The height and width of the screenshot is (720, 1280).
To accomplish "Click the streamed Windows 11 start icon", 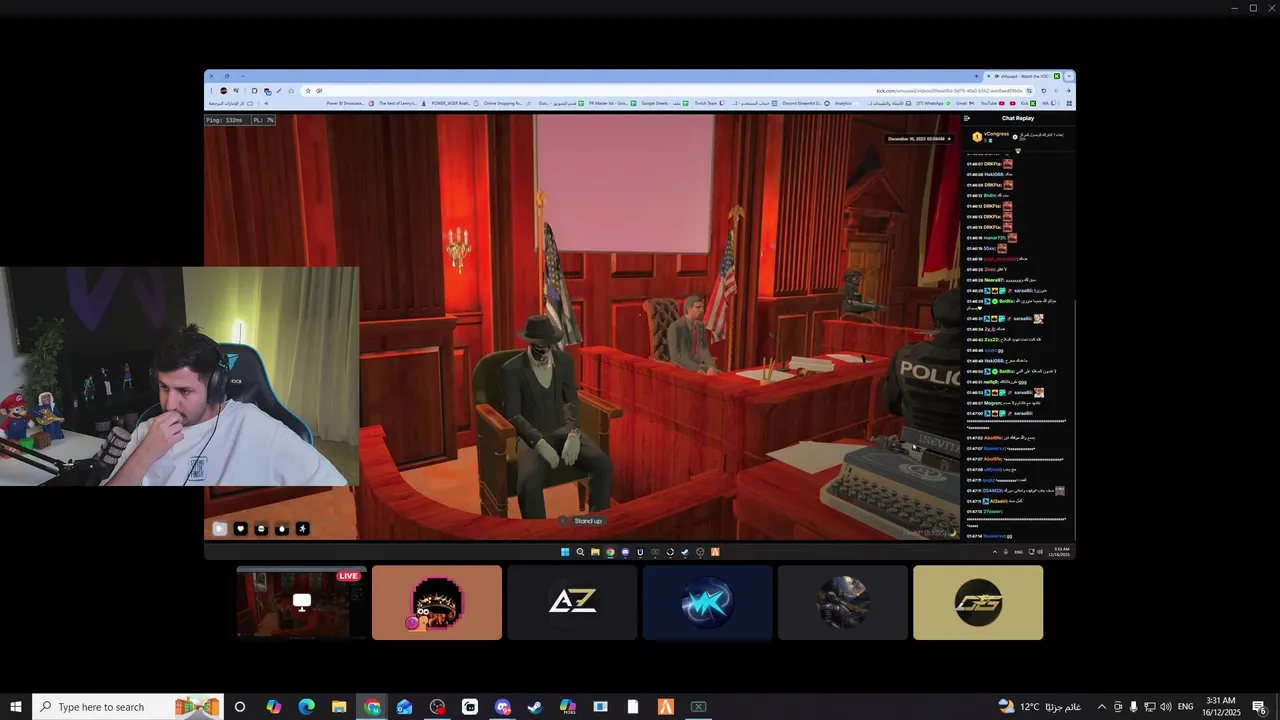I will (565, 552).
